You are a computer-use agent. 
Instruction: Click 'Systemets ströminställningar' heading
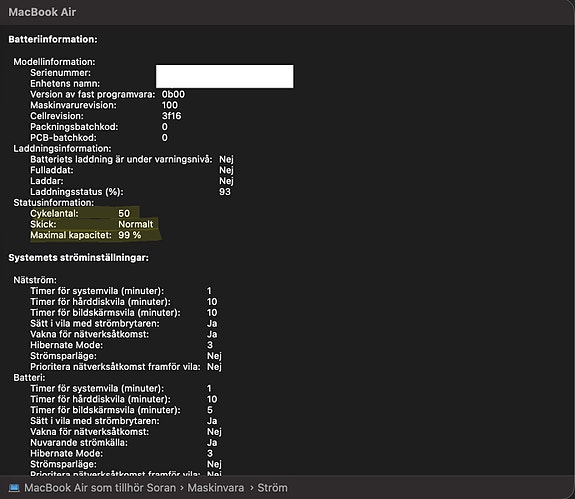click(78, 258)
